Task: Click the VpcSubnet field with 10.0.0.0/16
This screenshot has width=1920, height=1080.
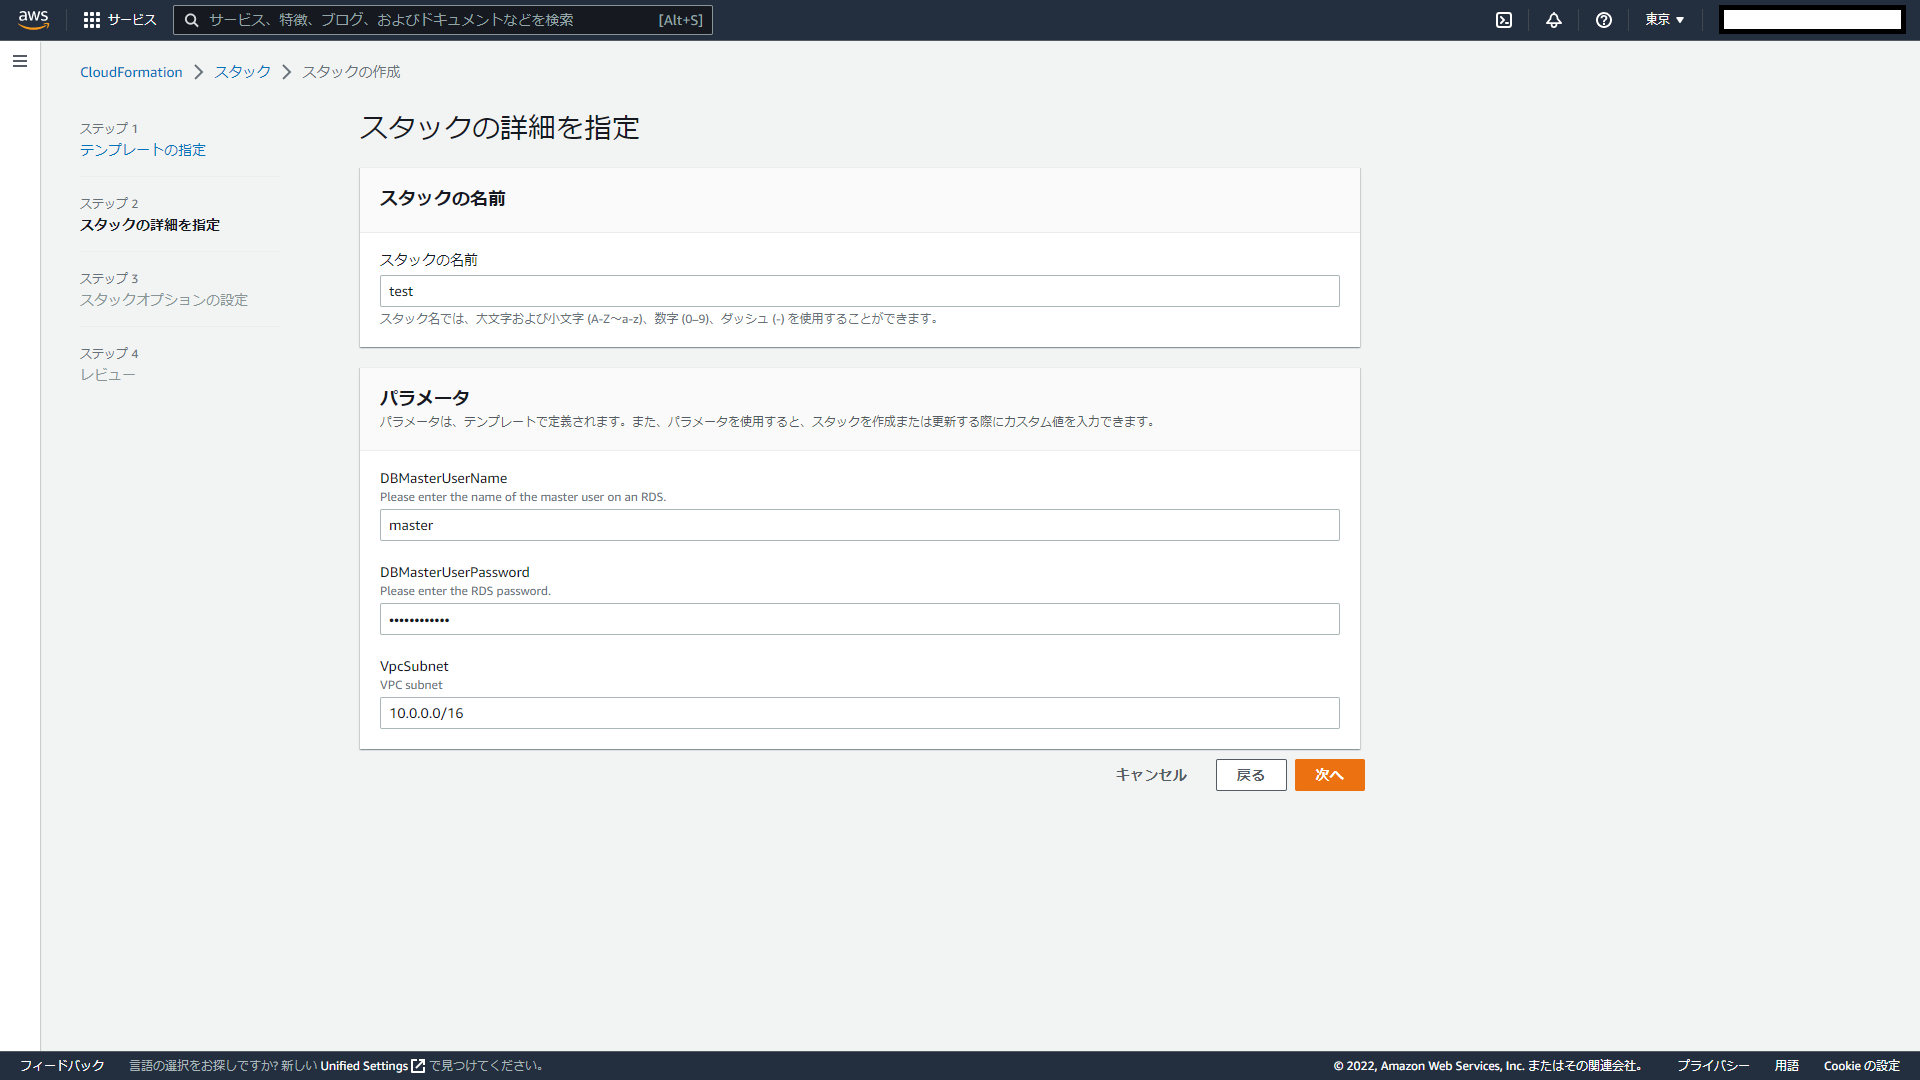Action: tap(859, 713)
